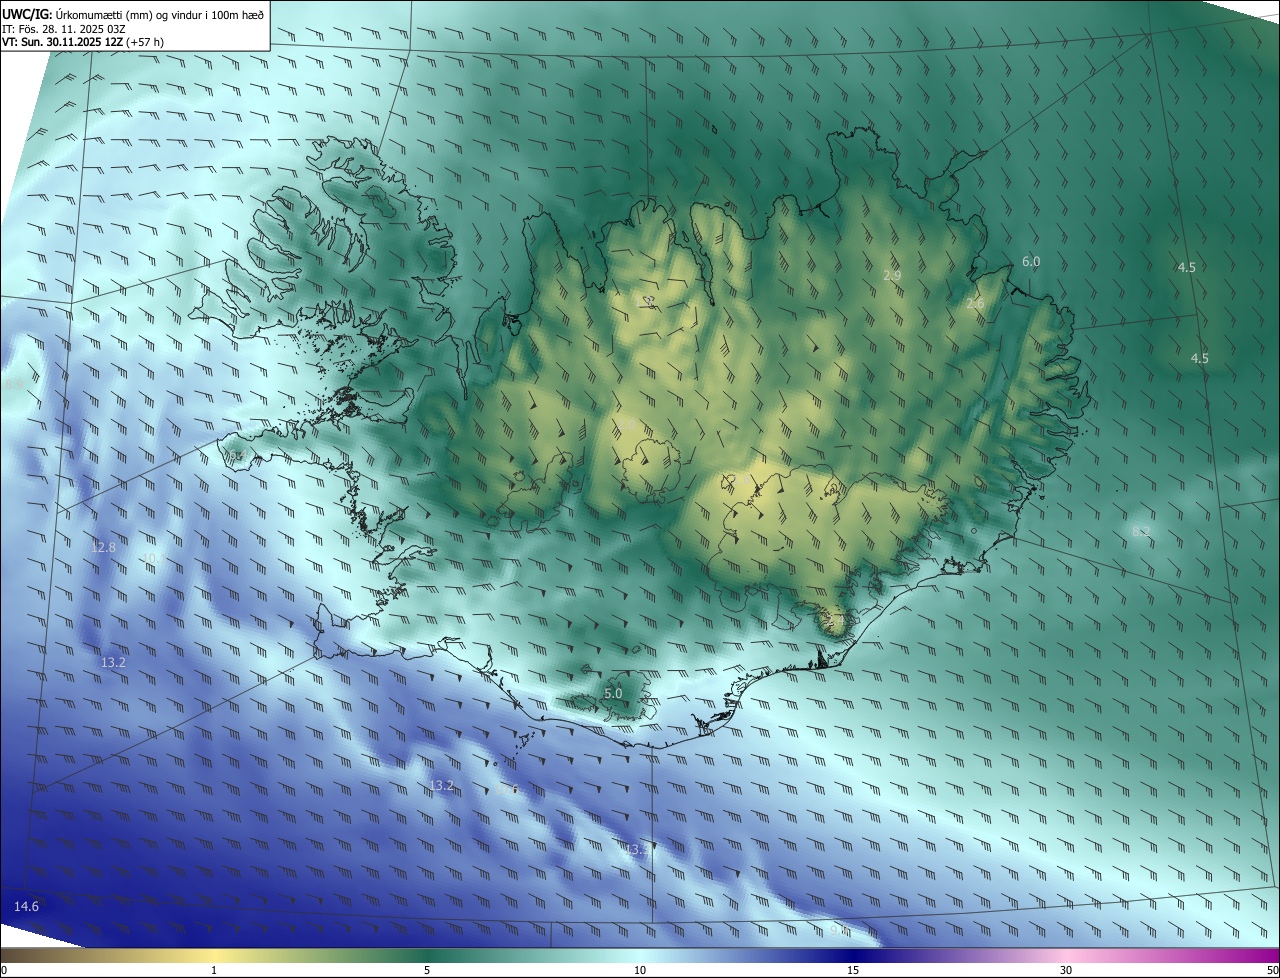Select the 30 tick label on the colour scale
This screenshot has width=1280, height=978.
coord(1066,970)
